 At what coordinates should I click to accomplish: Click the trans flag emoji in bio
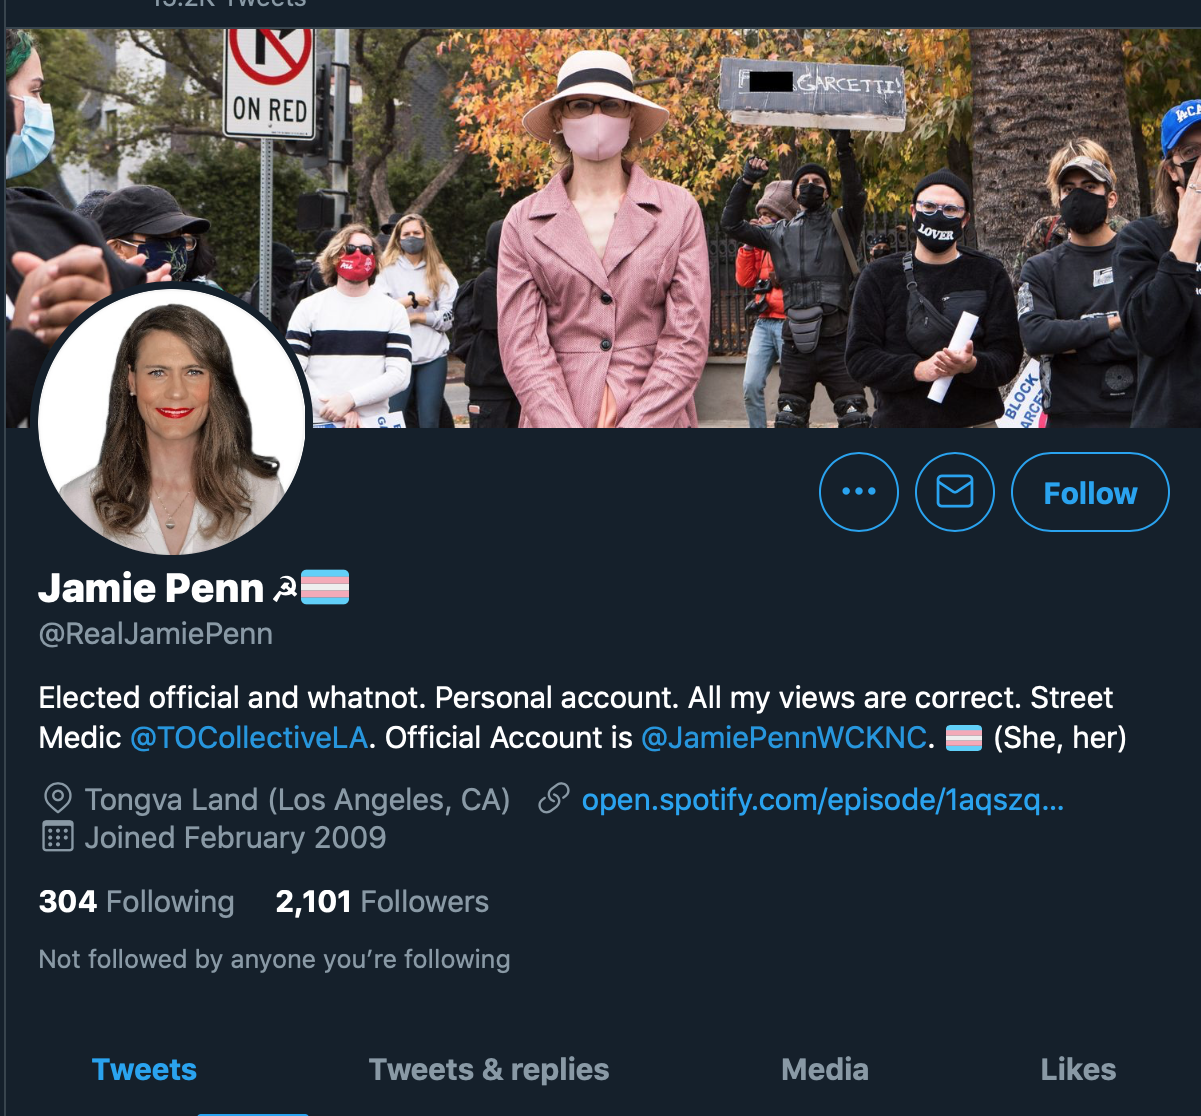[x=963, y=739]
